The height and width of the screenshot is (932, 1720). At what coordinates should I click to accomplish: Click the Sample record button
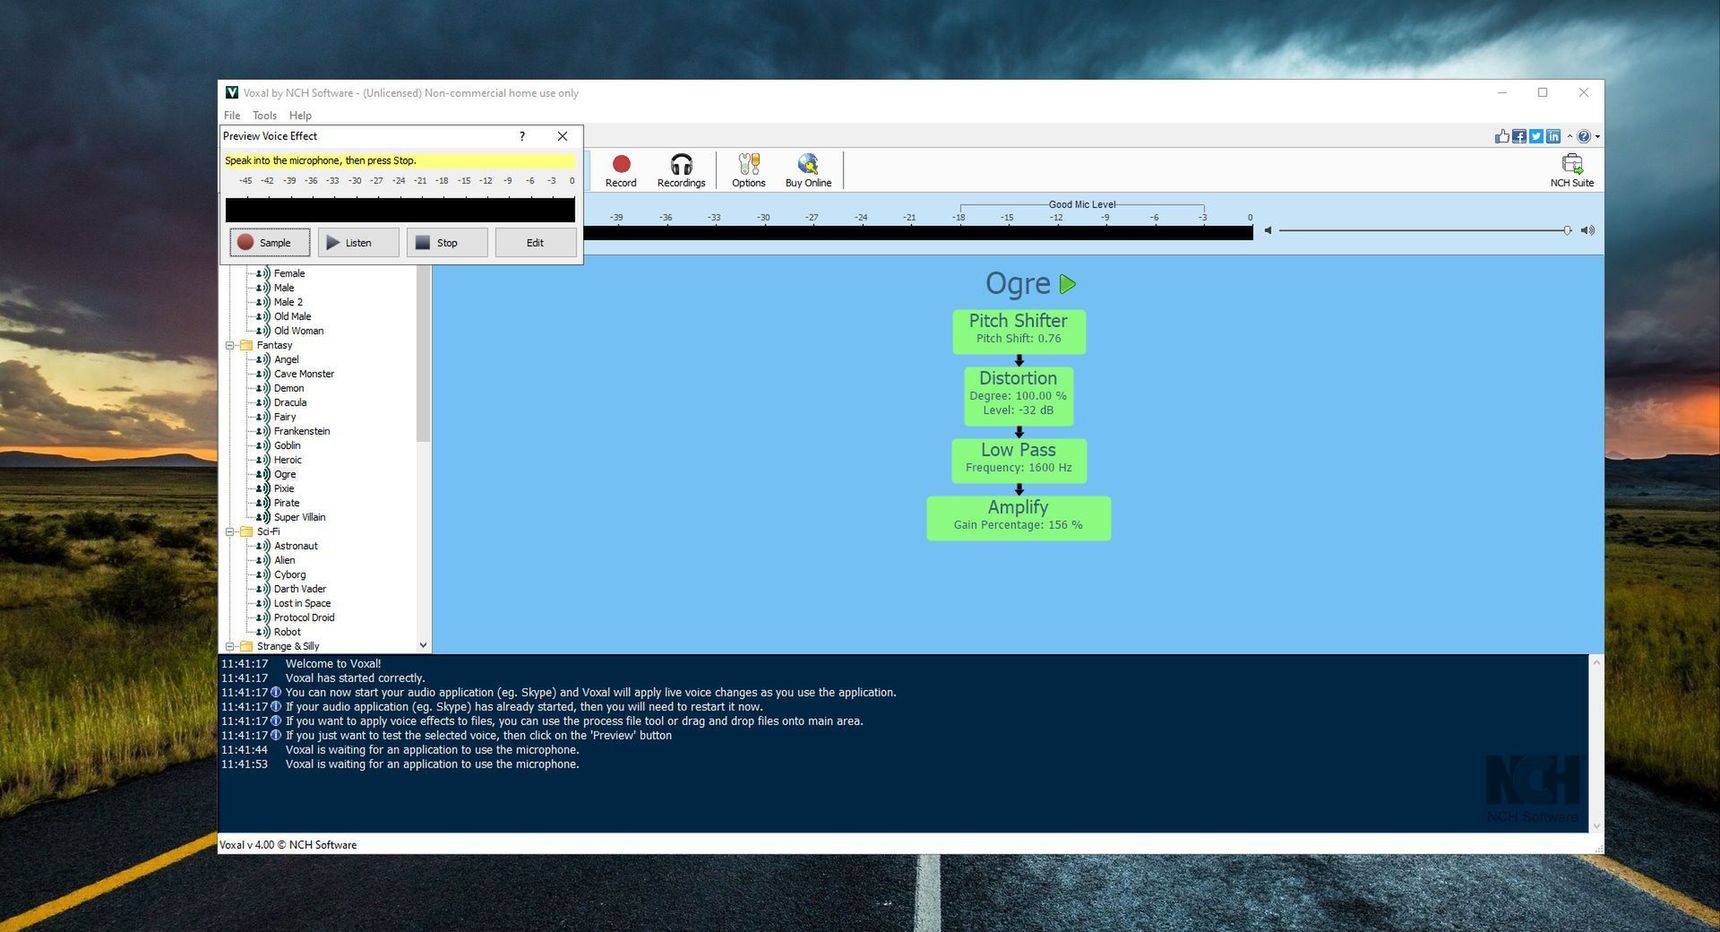[x=270, y=243]
